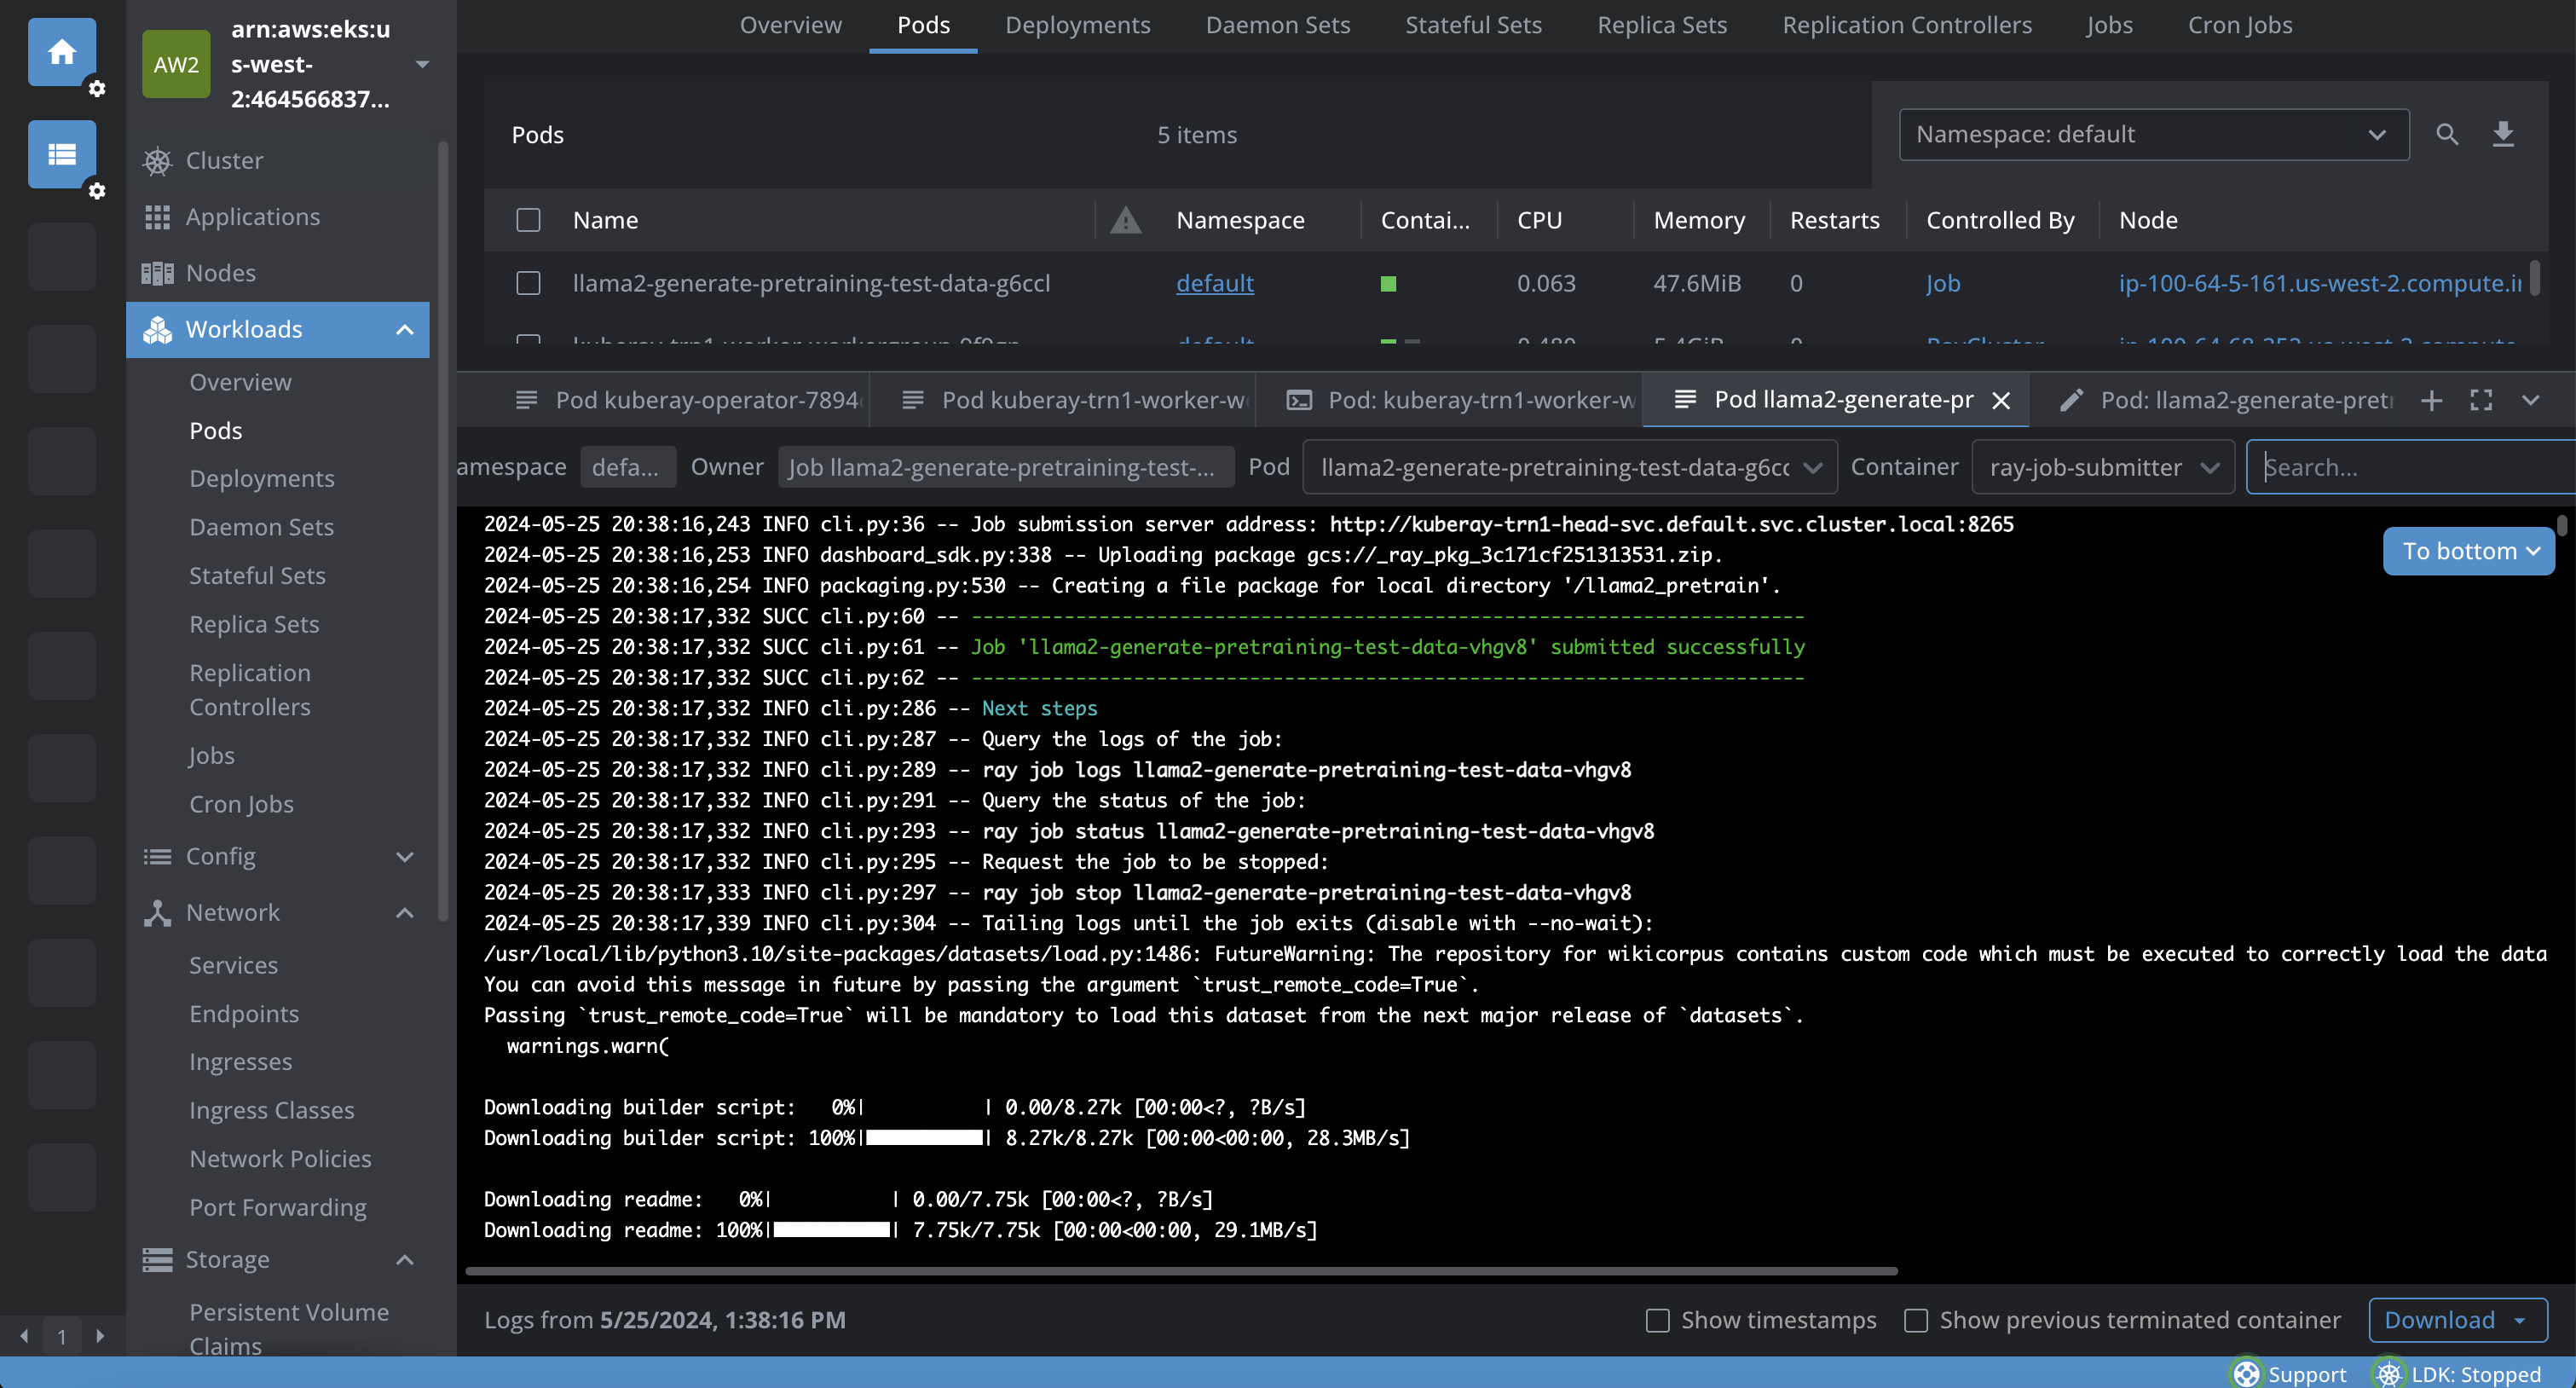Click the To bottom button

(x=2467, y=551)
